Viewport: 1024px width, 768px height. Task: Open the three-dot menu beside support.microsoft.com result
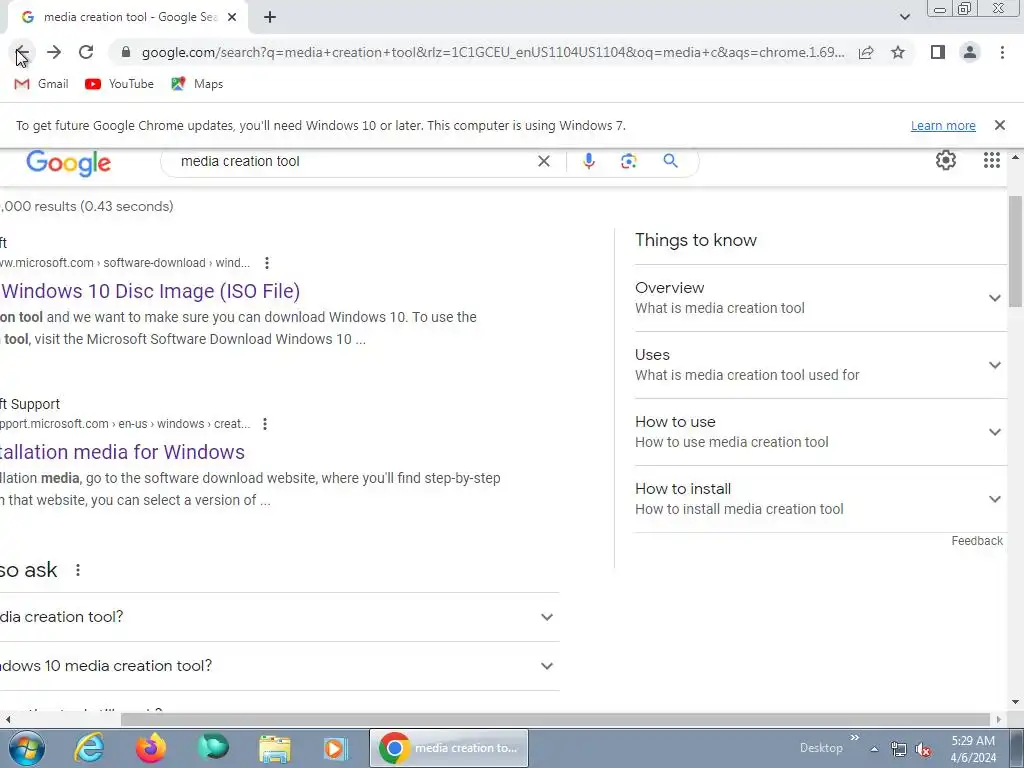coord(264,424)
